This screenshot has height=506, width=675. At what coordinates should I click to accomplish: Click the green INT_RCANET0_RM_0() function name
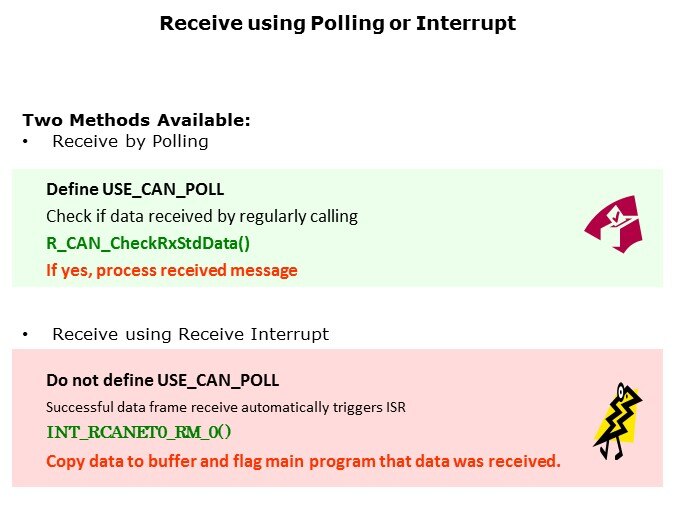(x=139, y=434)
